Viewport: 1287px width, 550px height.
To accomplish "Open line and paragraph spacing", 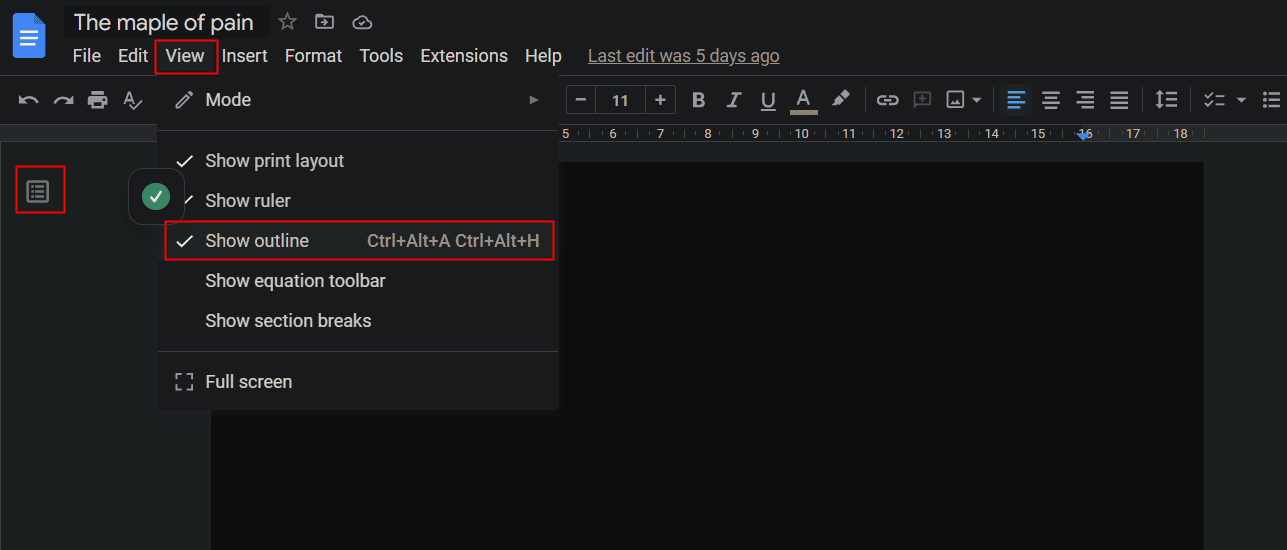I will 1166,100.
